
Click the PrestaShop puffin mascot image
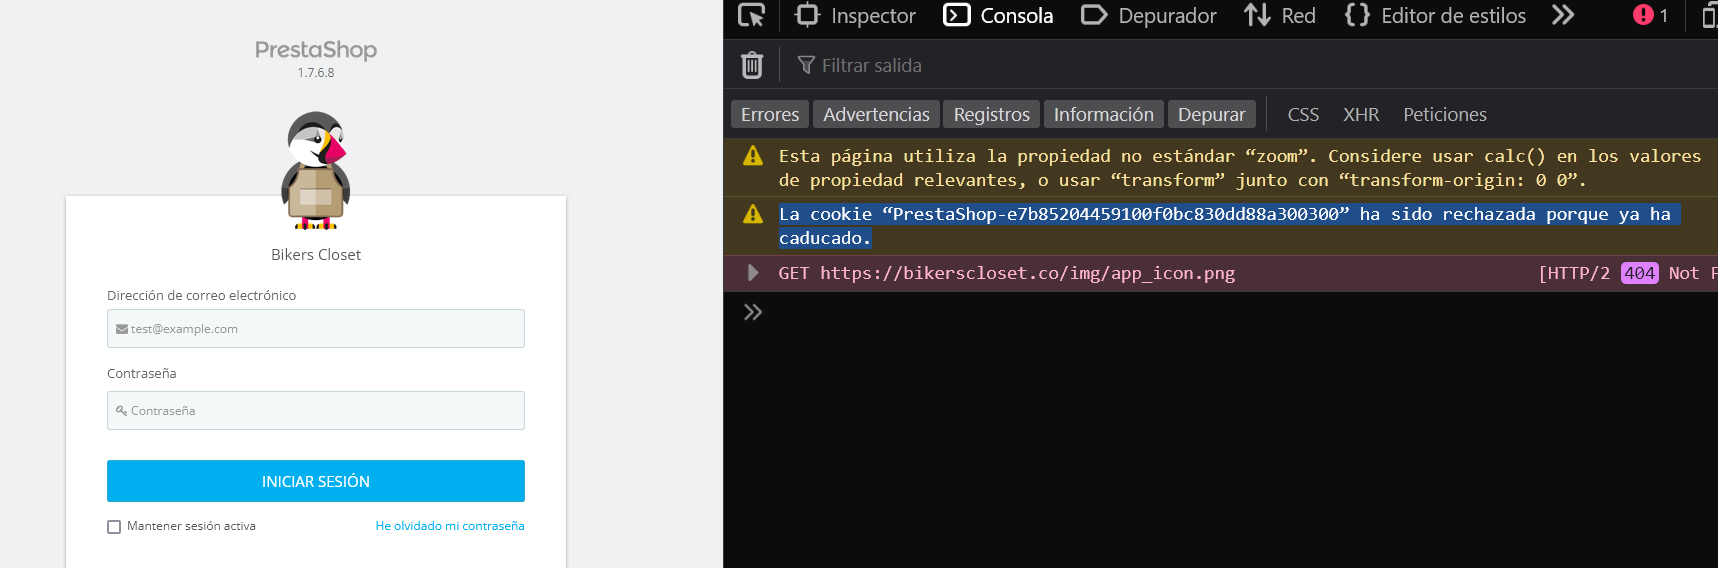316,170
